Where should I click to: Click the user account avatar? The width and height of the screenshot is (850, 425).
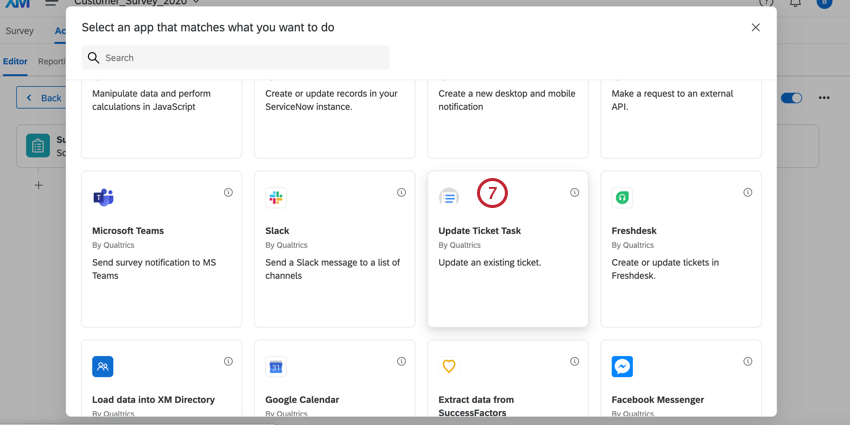[824, 3]
